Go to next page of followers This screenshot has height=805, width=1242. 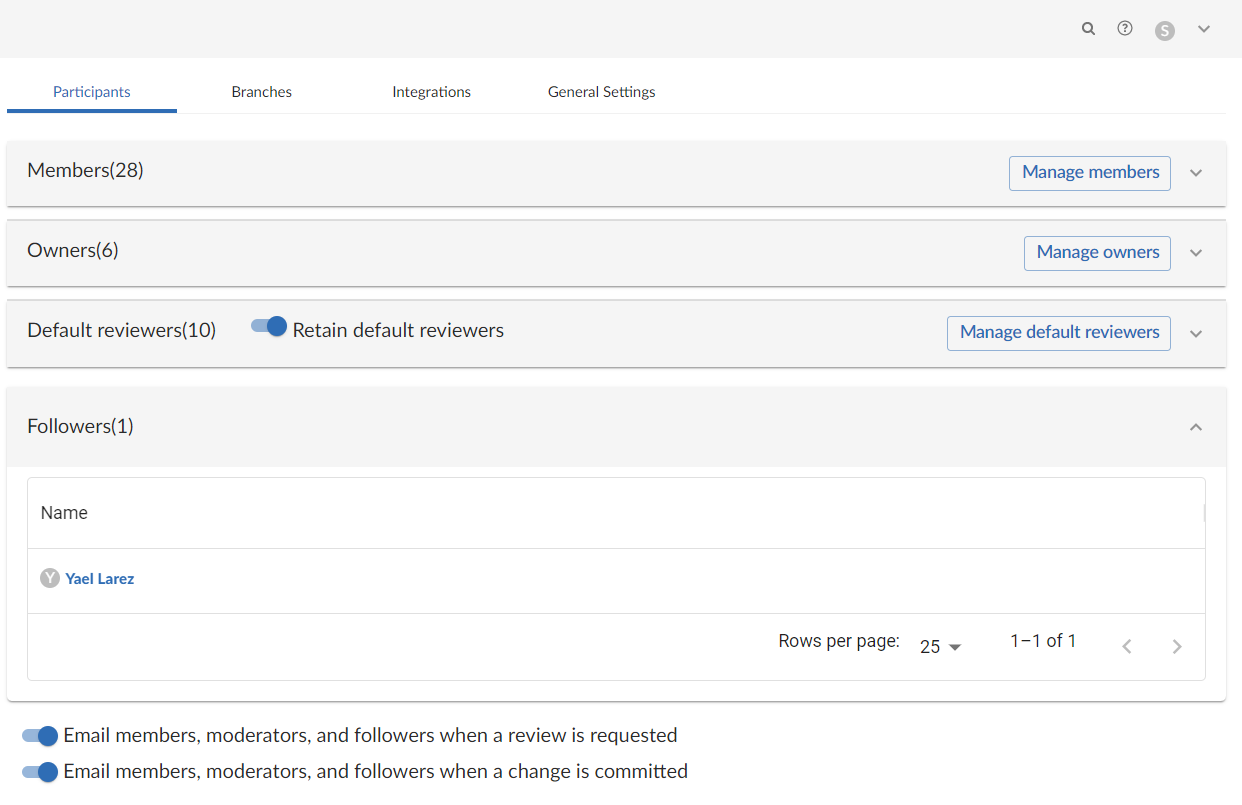(x=1177, y=646)
